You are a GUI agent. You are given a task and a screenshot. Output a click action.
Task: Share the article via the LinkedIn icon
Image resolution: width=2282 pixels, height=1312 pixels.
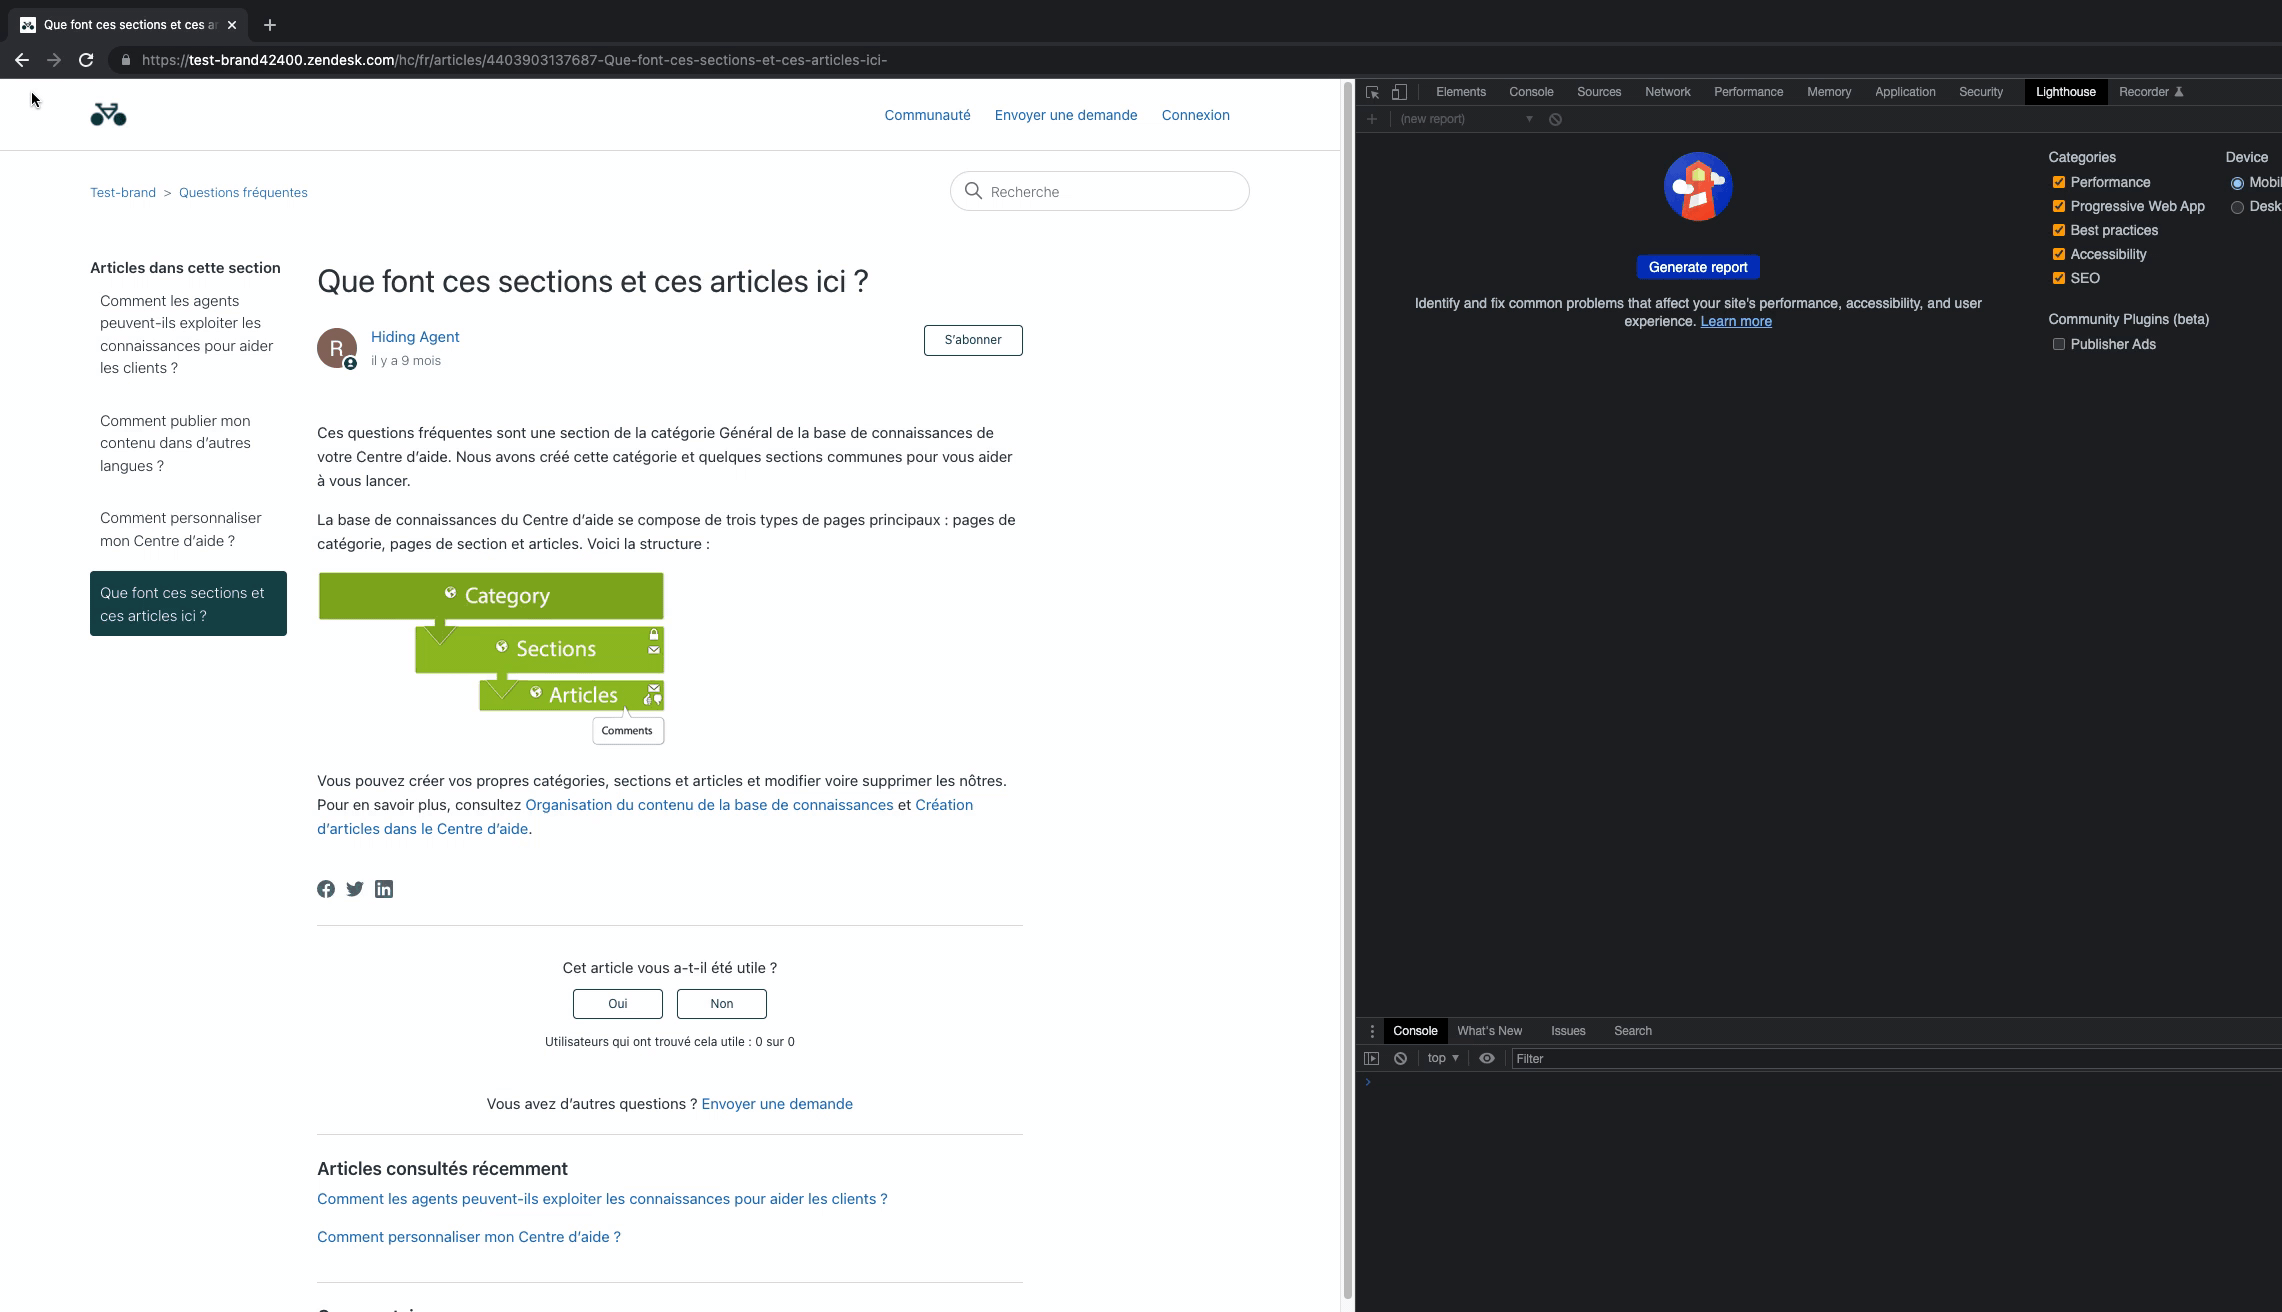(x=384, y=889)
